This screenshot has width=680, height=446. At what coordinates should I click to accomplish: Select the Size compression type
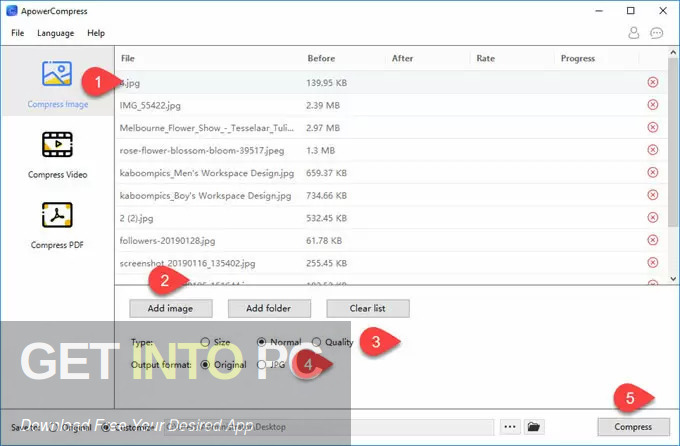205,342
